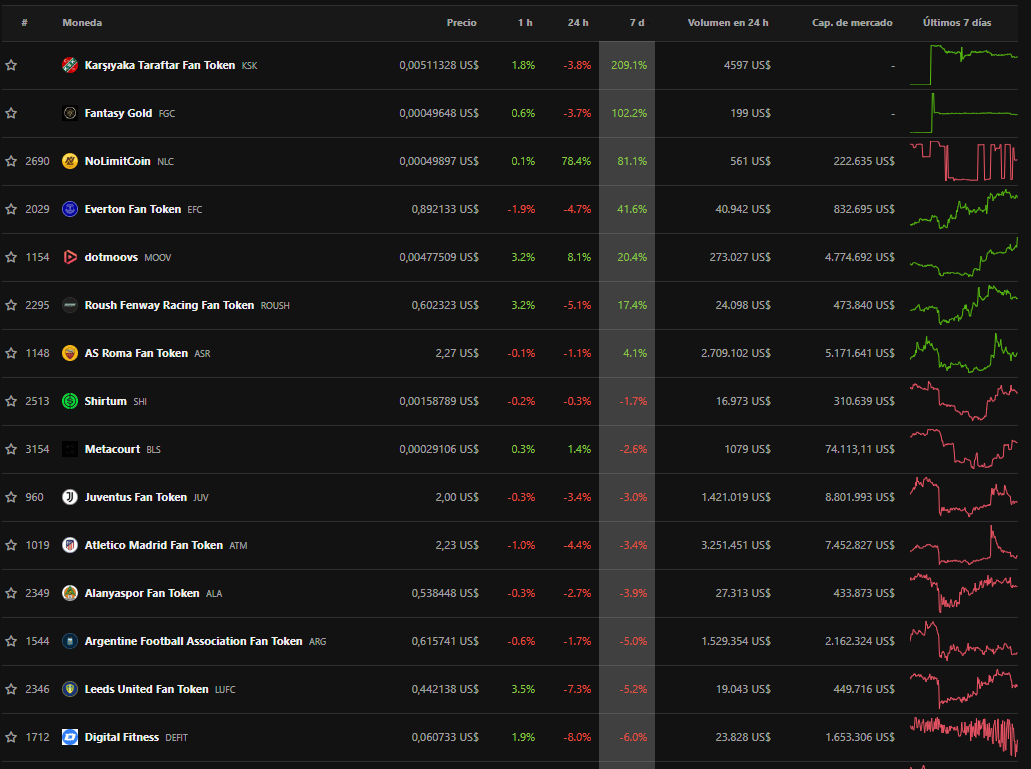Open Everton Fan Token link
This screenshot has width=1031, height=769.
point(133,209)
